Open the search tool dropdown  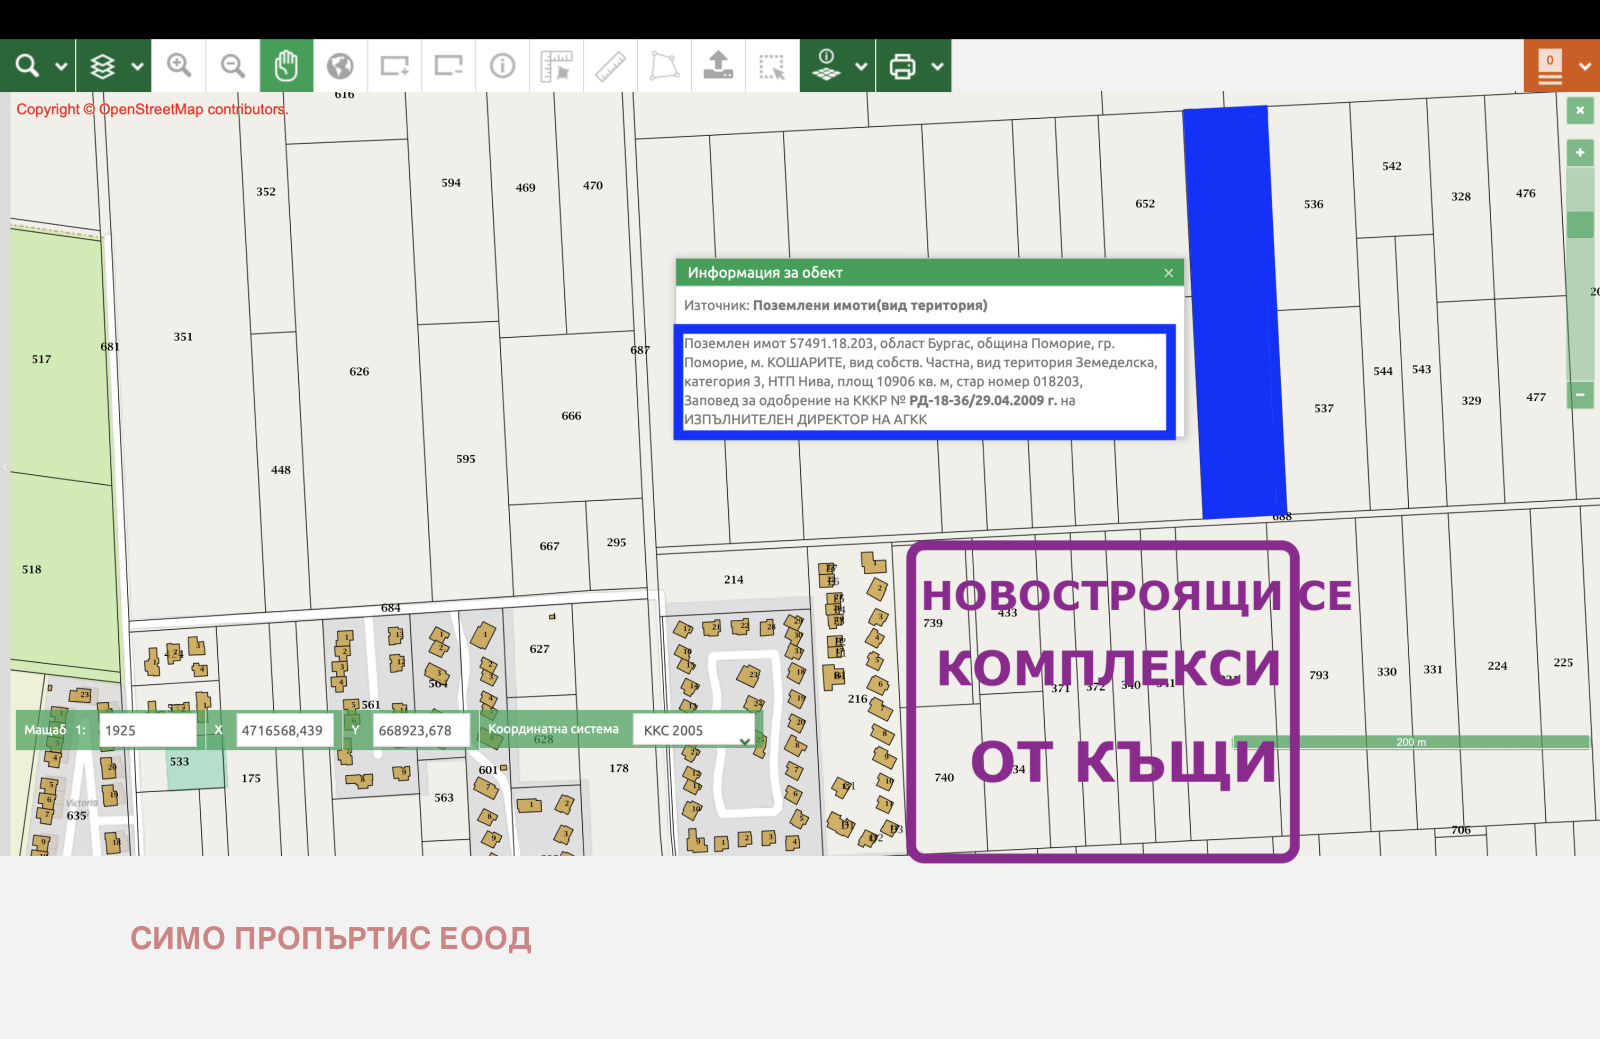click(62, 65)
